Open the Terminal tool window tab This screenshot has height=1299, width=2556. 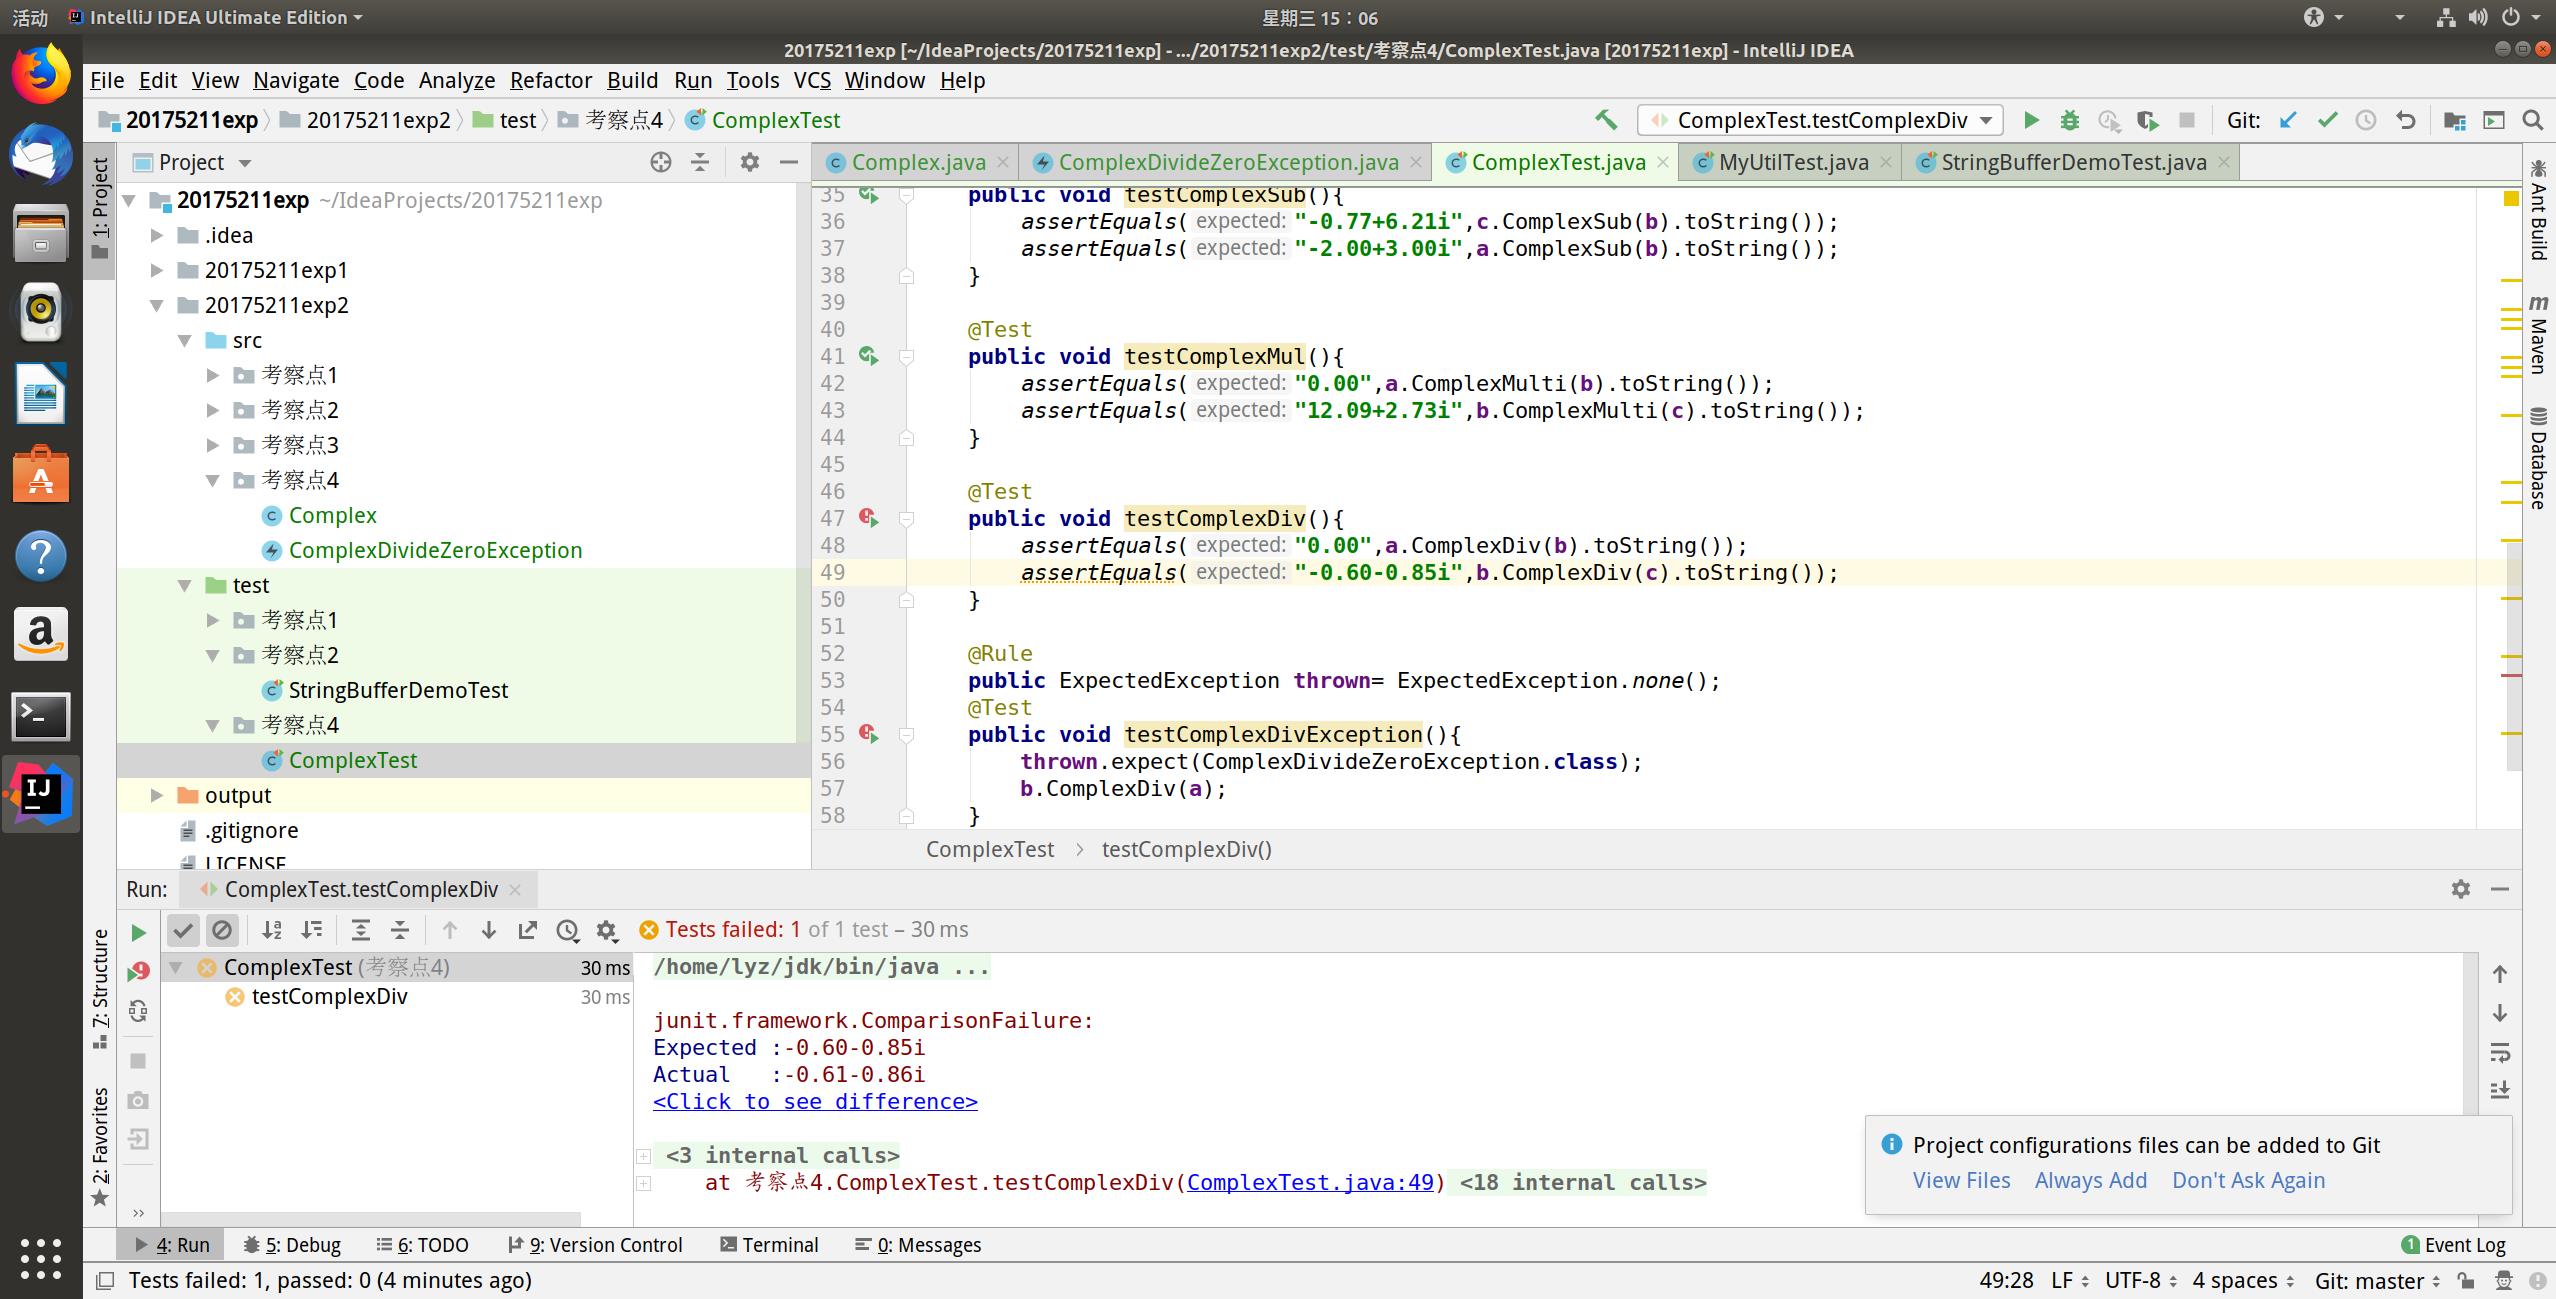[769, 1245]
